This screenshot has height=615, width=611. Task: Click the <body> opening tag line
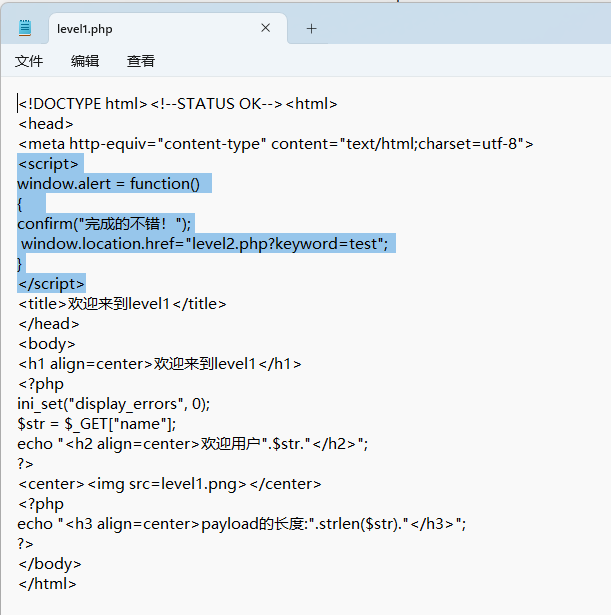tap(47, 344)
